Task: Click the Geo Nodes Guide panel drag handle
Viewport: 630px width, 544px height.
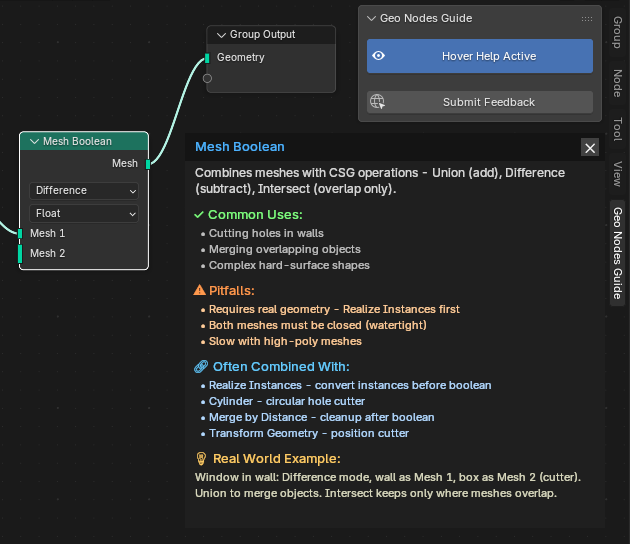Action: pos(586,18)
